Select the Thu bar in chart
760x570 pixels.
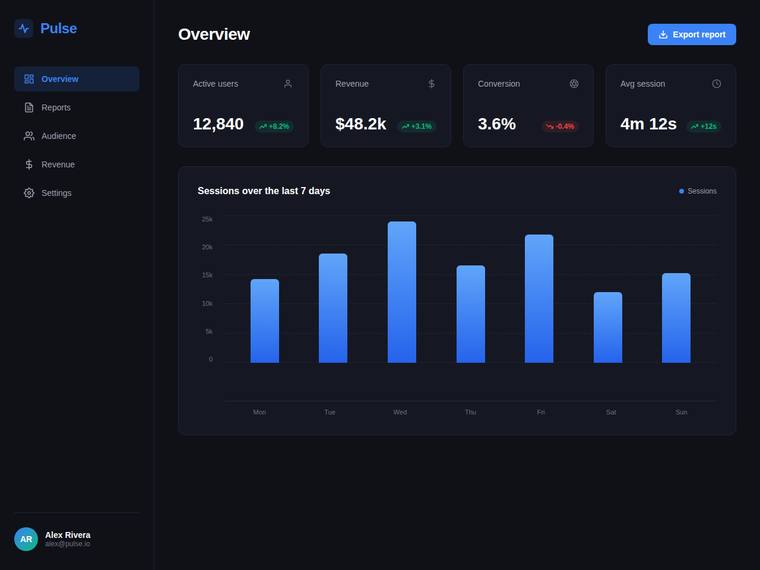[x=471, y=314]
